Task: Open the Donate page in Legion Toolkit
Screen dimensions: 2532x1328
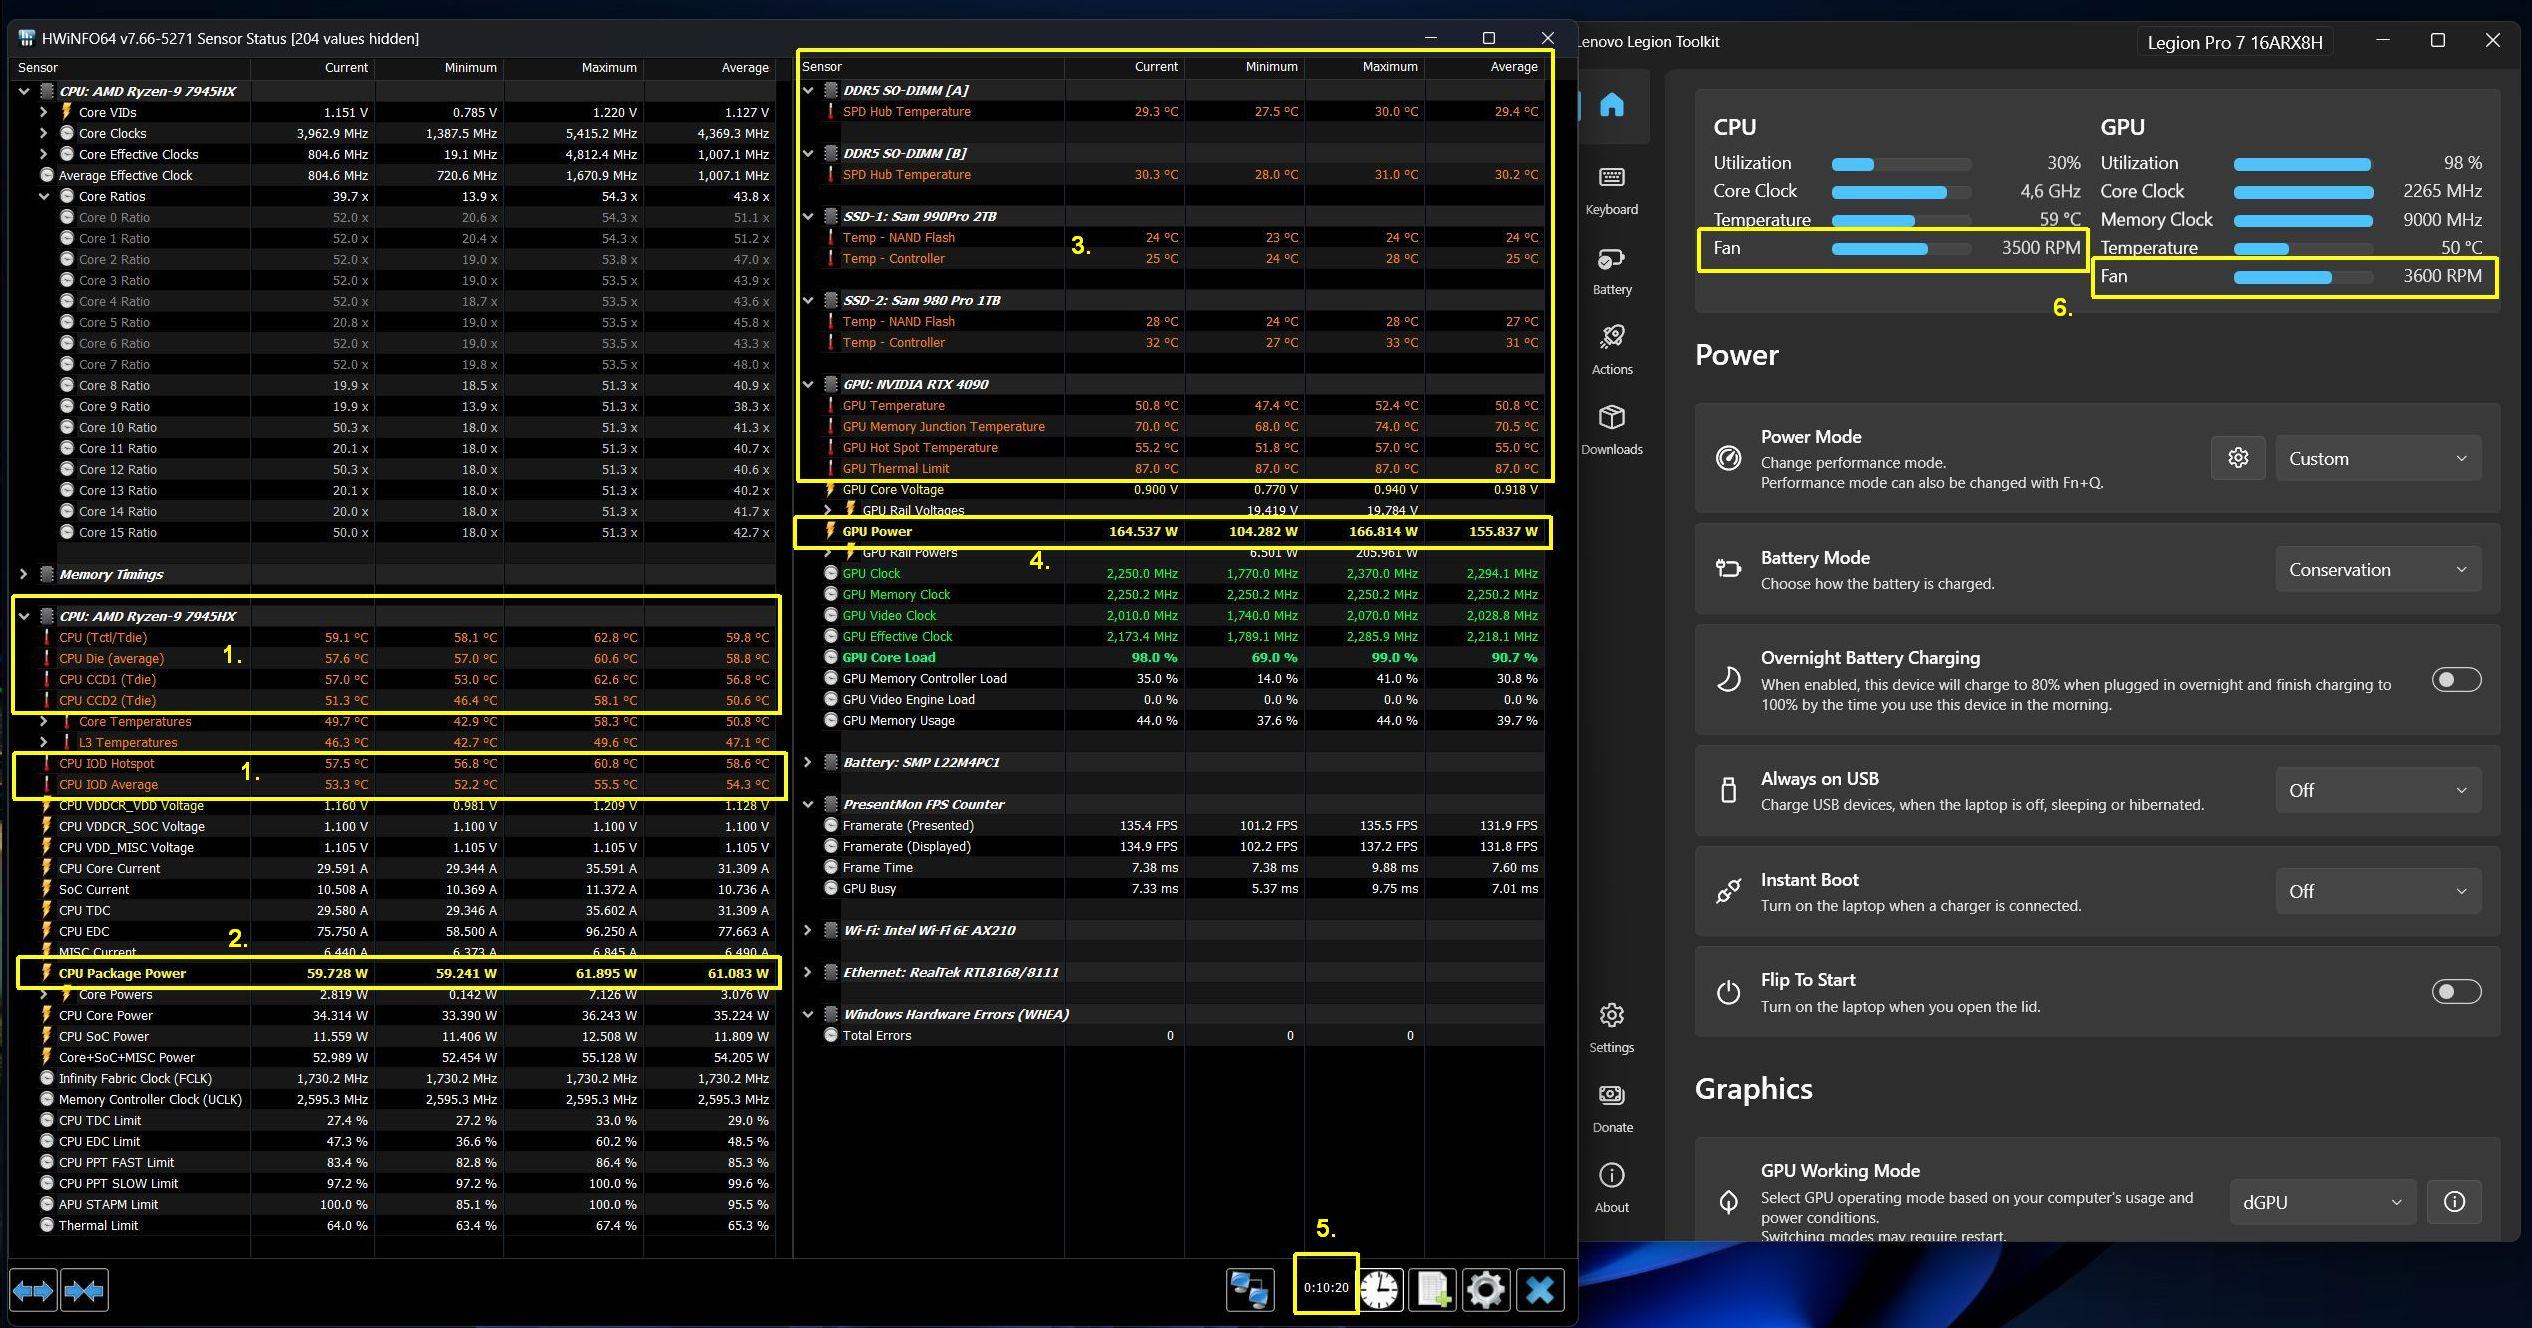Action: tap(1611, 1108)
